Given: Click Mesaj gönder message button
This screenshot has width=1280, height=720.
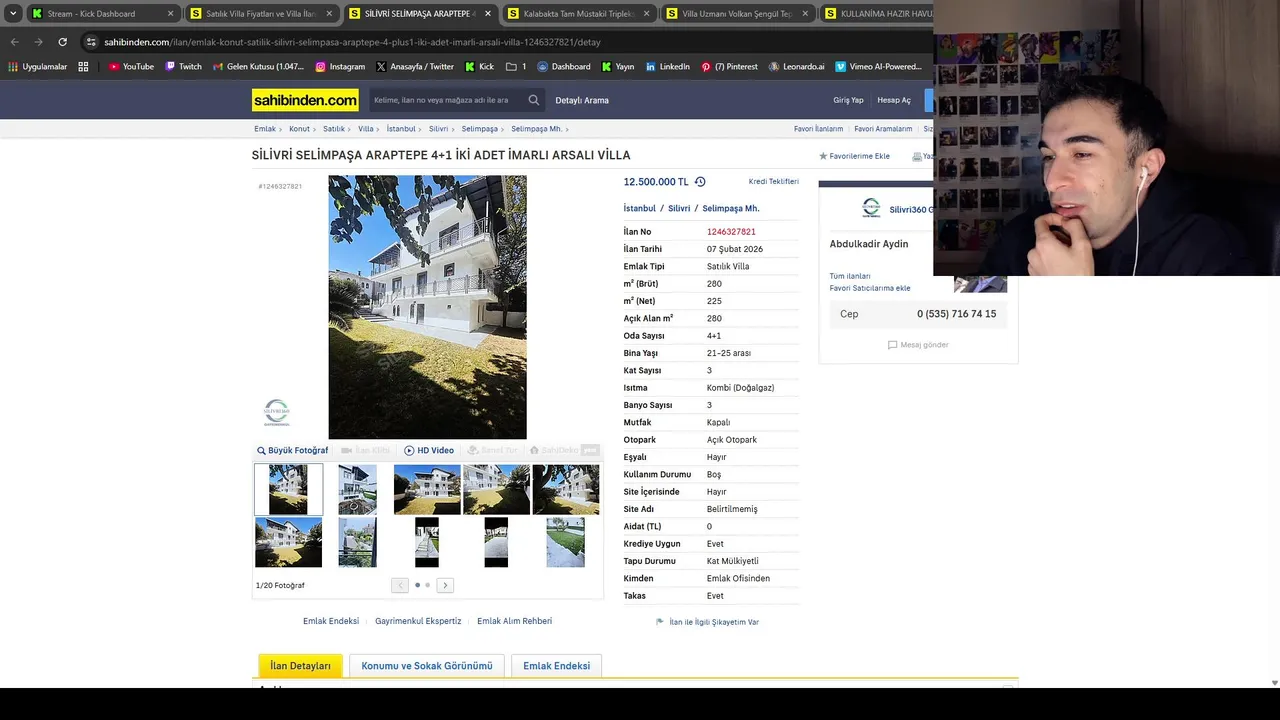Looking at the screenshot, I should pos(918,345).
